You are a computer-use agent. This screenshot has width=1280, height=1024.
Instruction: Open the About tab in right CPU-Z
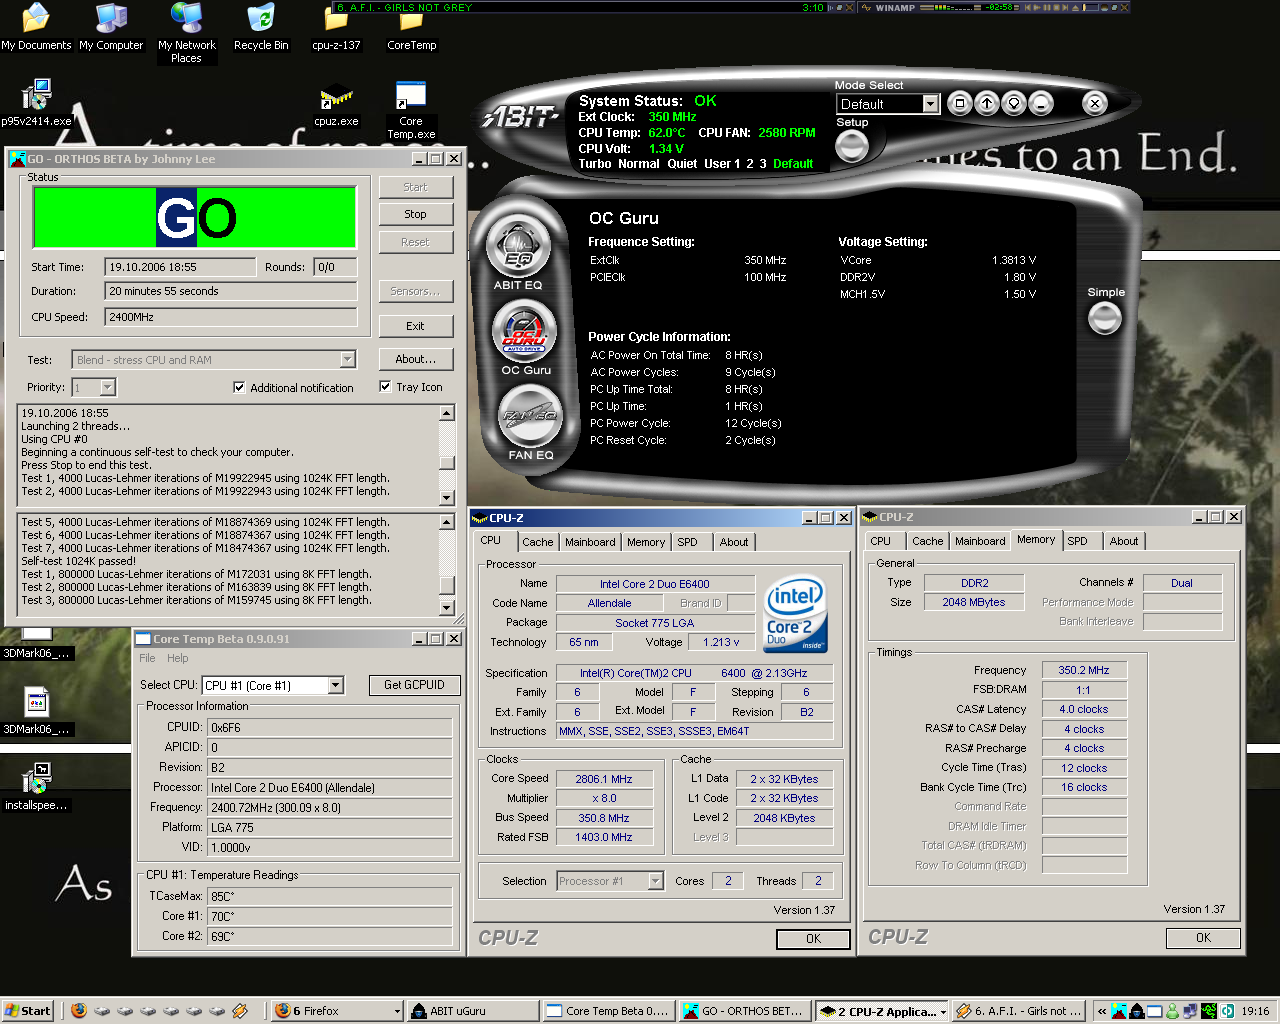tap(1124, 541)
